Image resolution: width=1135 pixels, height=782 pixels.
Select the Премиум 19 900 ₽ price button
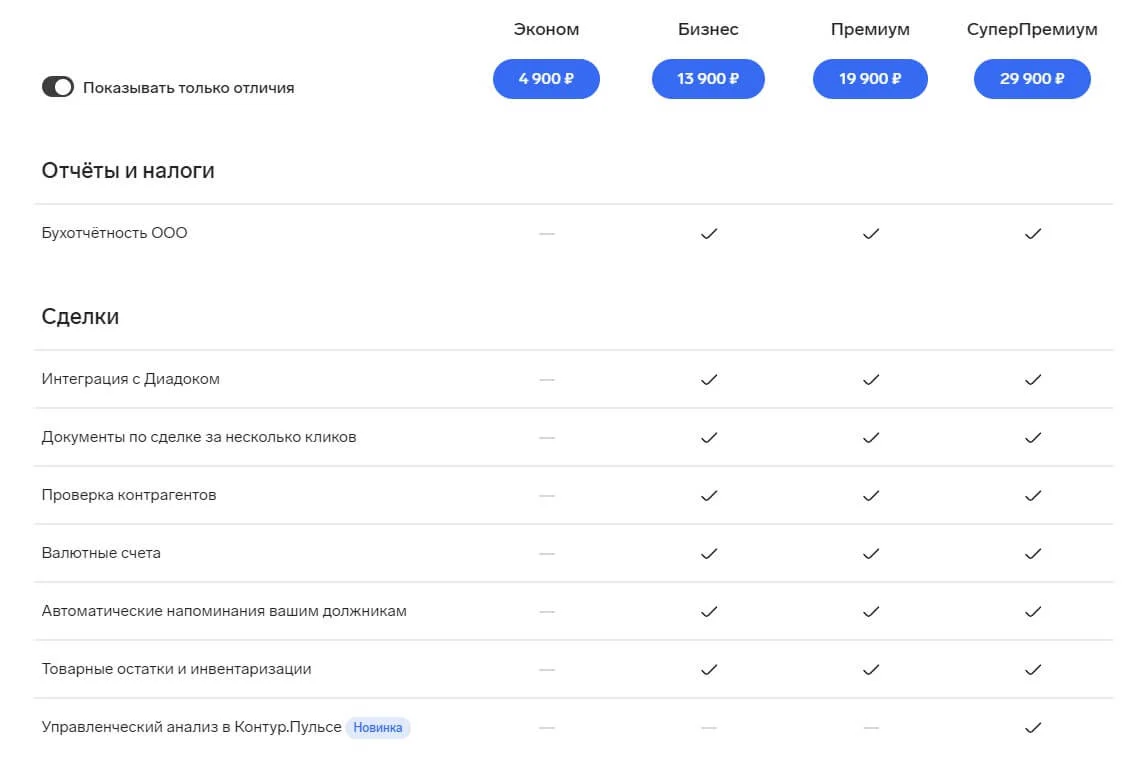pyautogui.click(x=870, y=79)
